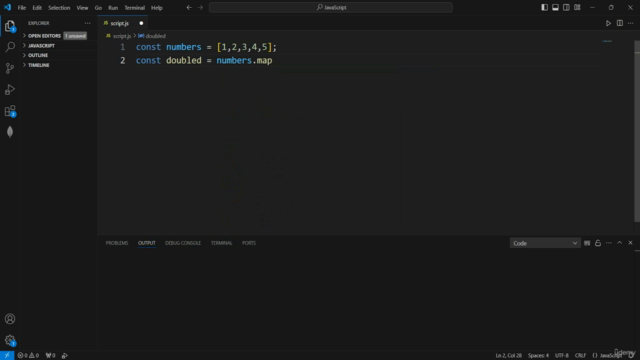
Task: Click the editor vertical scrollbar
Action: pos(637,131)
